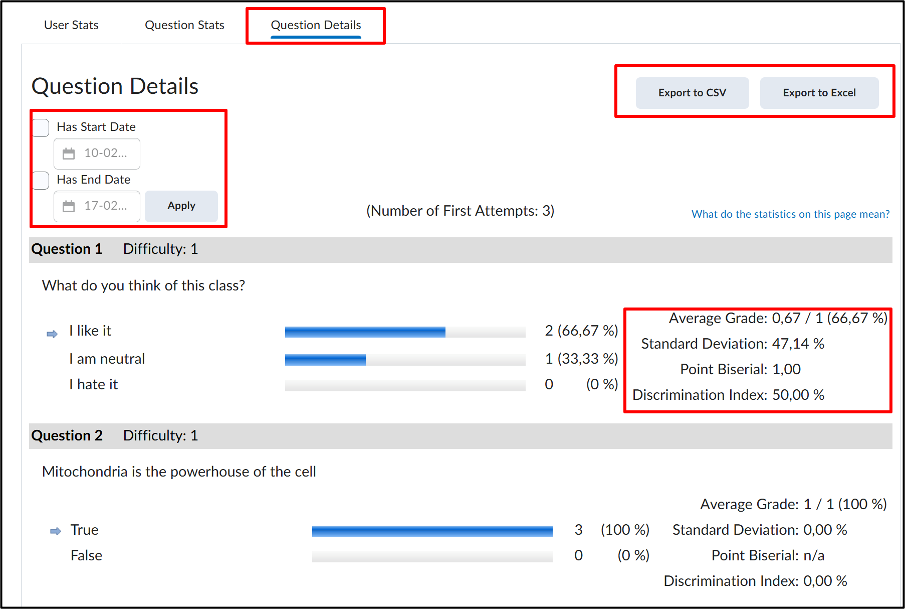Screen dimensions: 906x610
Task: Click the arrow icon next to True
Action: click(55, 531)
